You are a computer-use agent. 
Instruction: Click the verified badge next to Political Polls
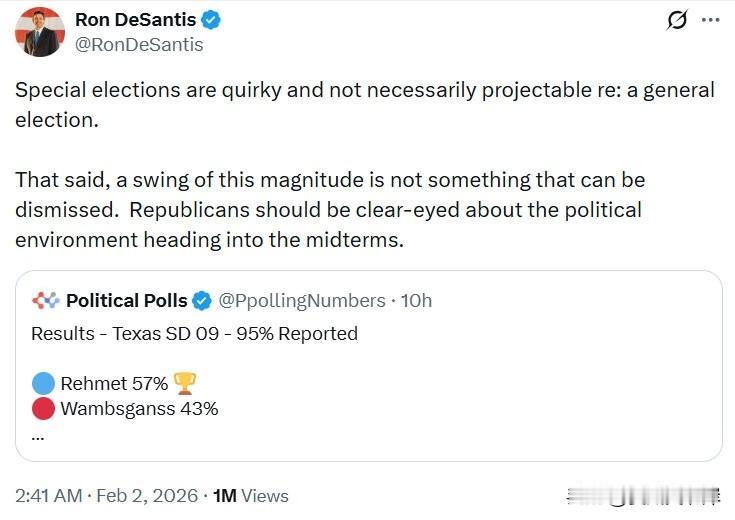[x=201, y=300]
